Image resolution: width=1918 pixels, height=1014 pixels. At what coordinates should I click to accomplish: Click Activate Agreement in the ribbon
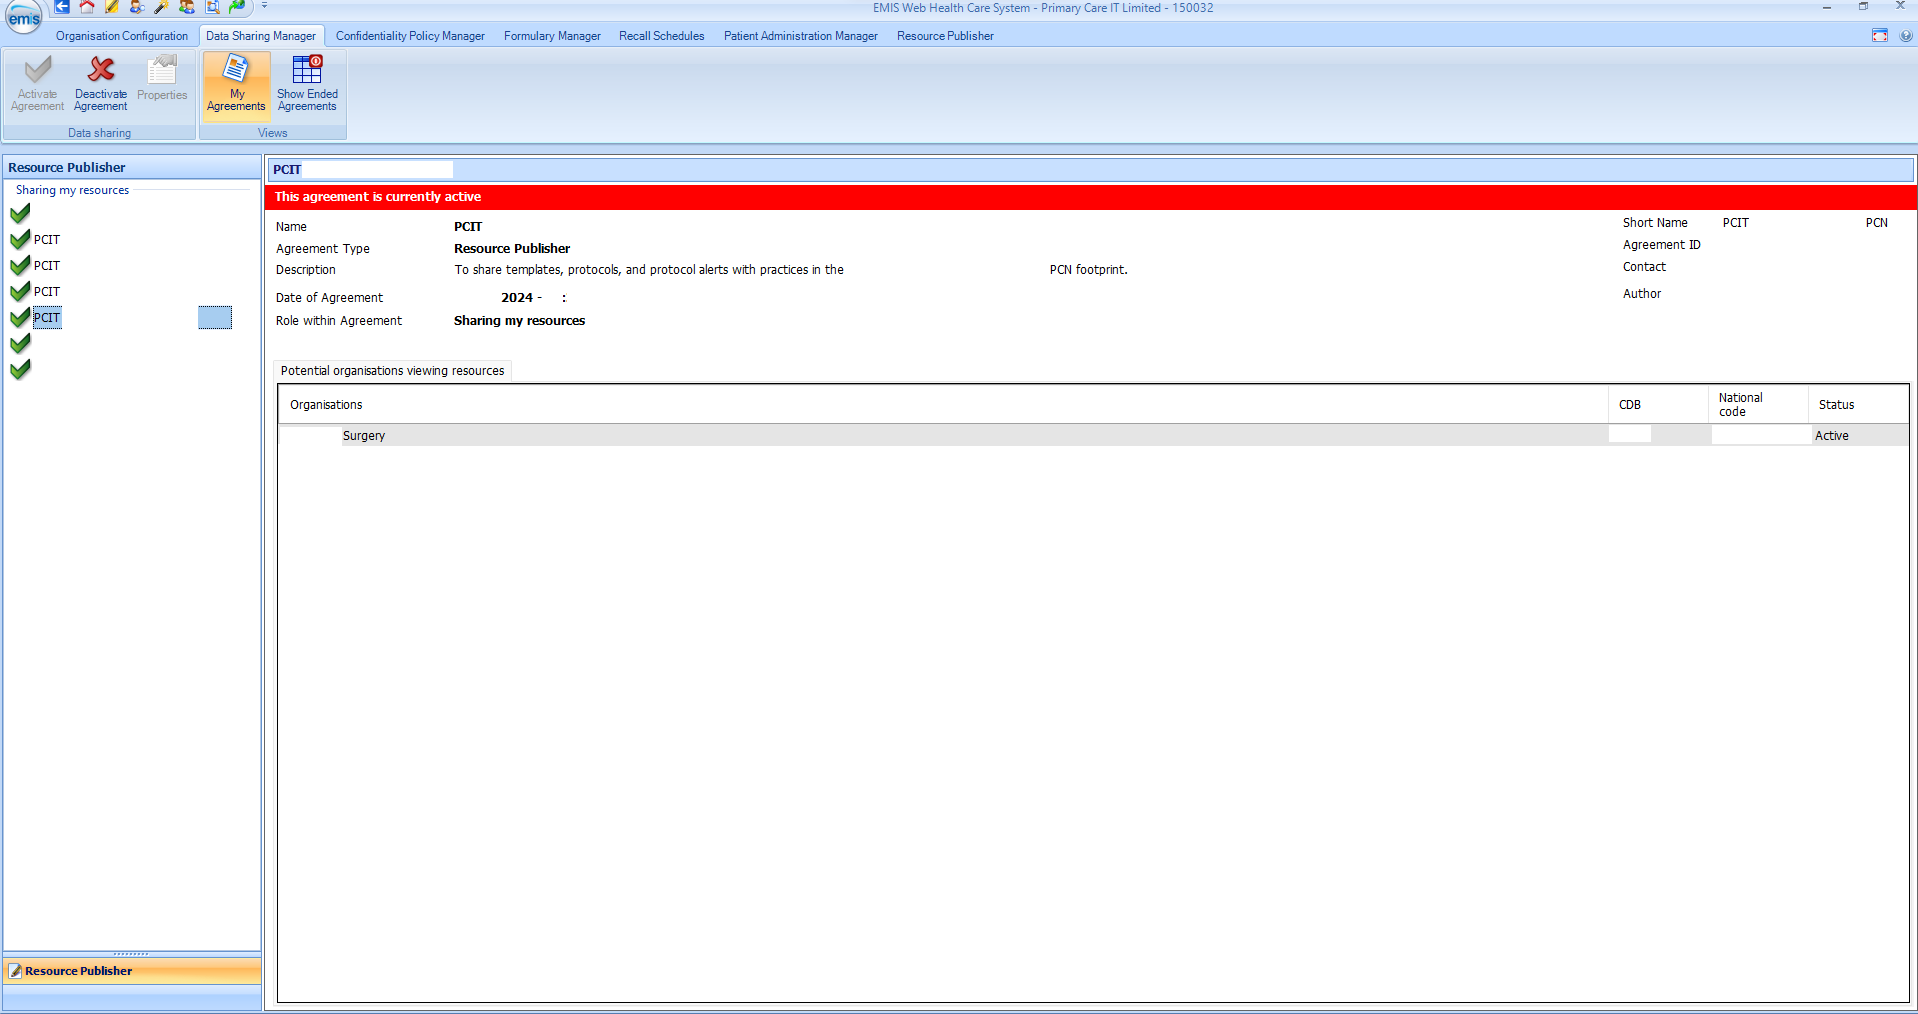pos(37,84)
